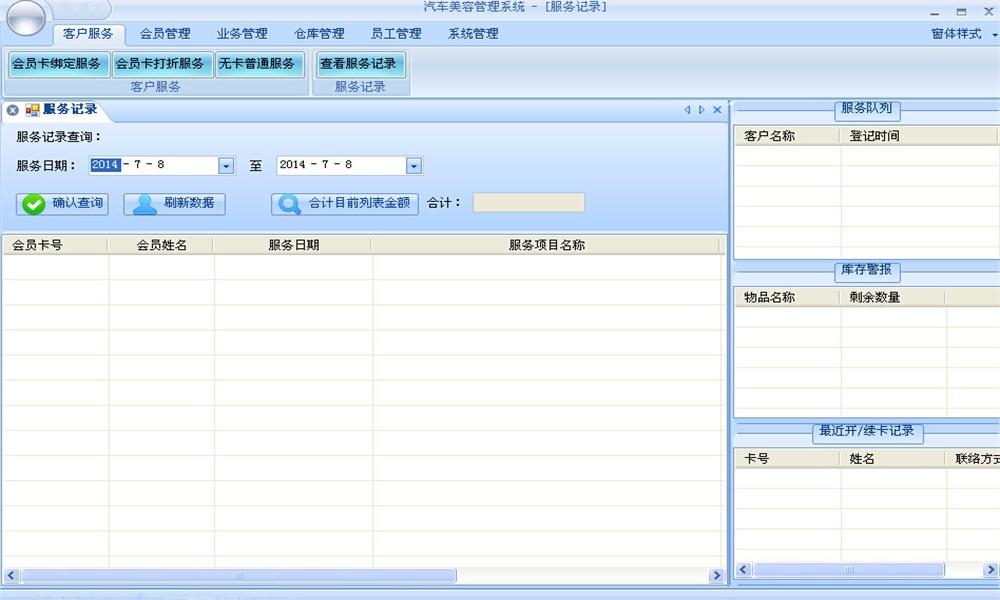Open the 会员管理 ribbon tab
This screenshot has height=600, width=1000.
165,34
